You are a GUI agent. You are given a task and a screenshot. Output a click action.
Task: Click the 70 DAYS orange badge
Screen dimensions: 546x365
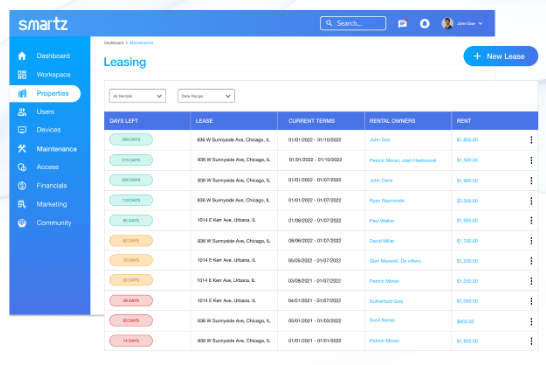point(131,260)
